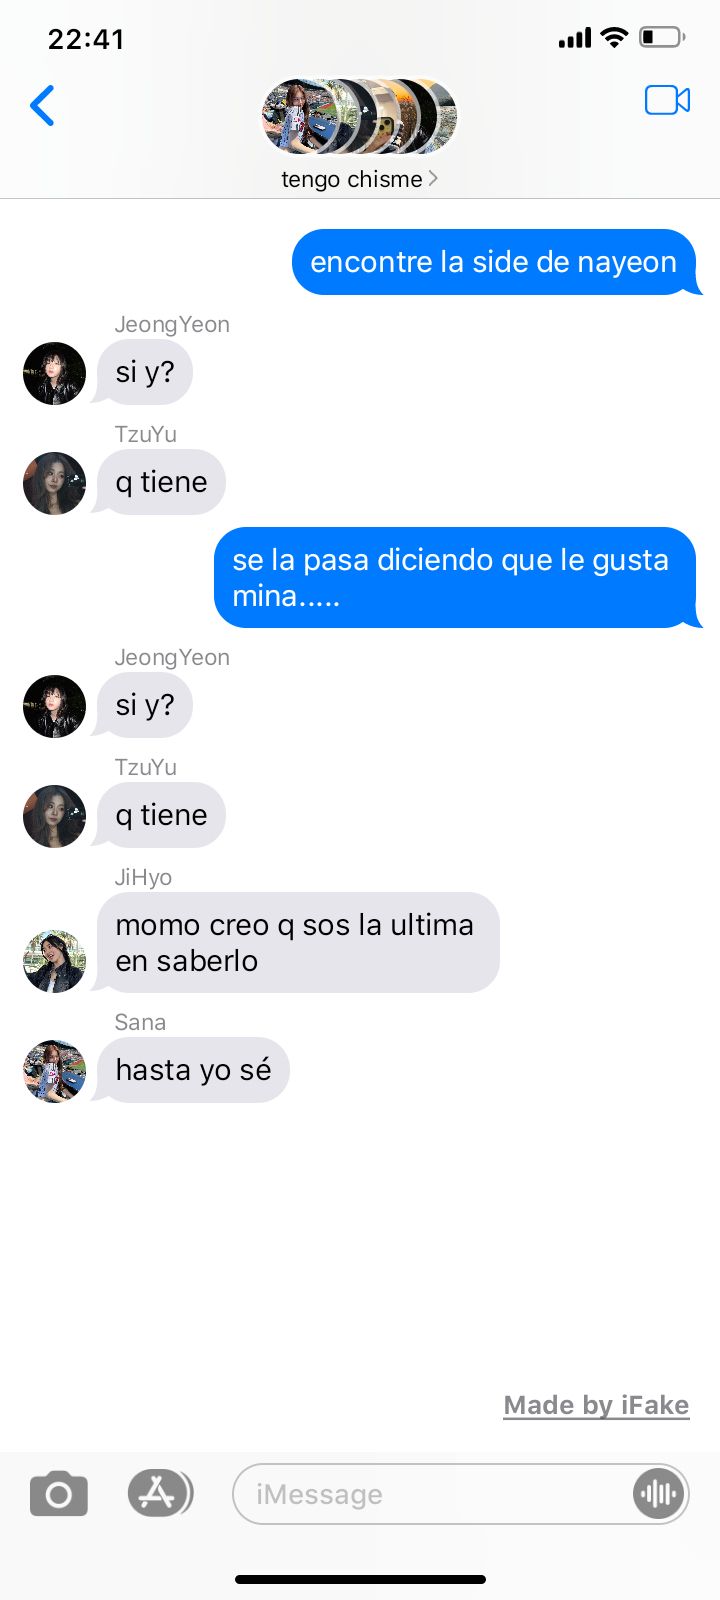Open the App Store apps icon
Image resolution: width=720 pixels, height=1600 pixels.
coord(159,1494)
